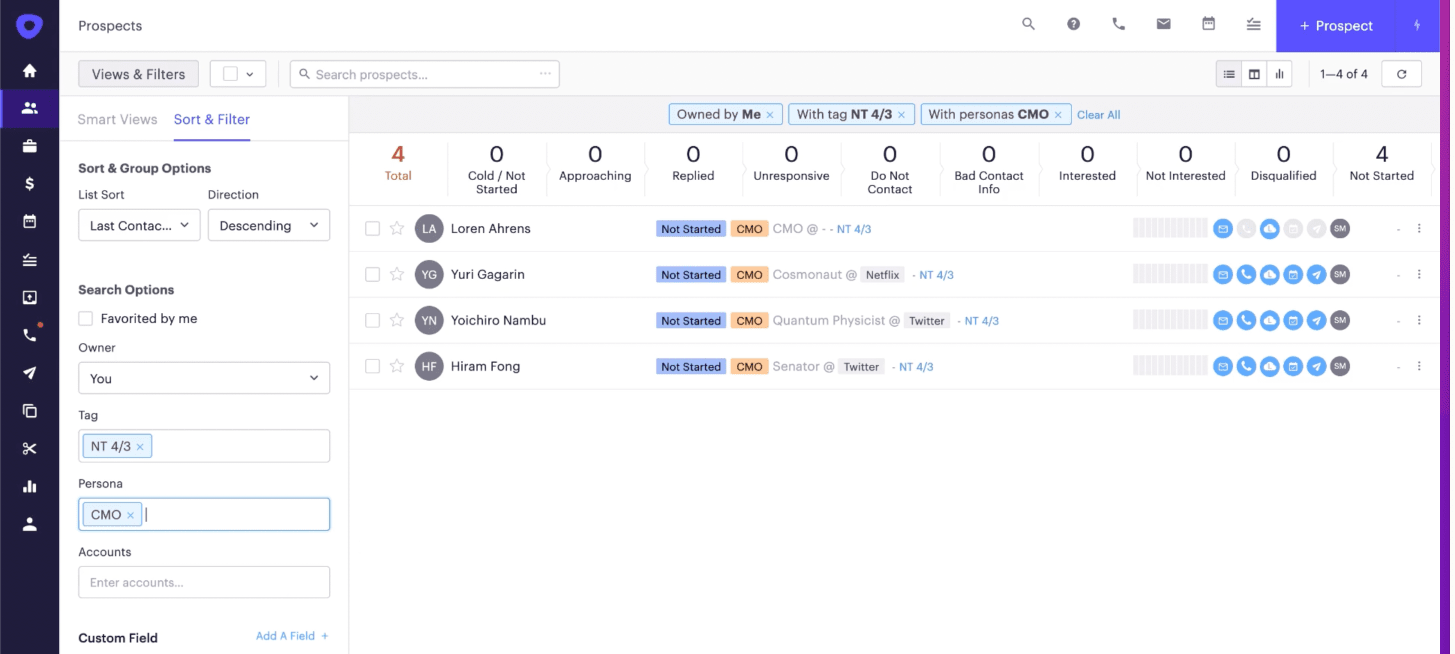The height and width of the screenshot is (654, 1455).
Task: Open the Owner dropdown showing You
Action: point(204,378)
